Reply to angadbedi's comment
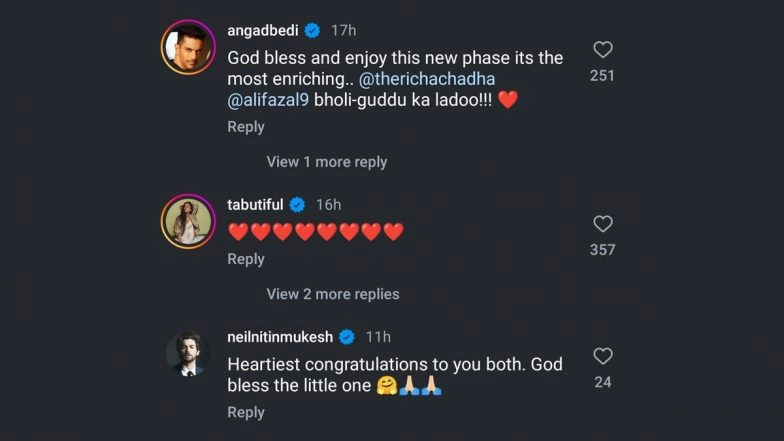The width and height of the screenshot is (784, 441). point(246,127)
